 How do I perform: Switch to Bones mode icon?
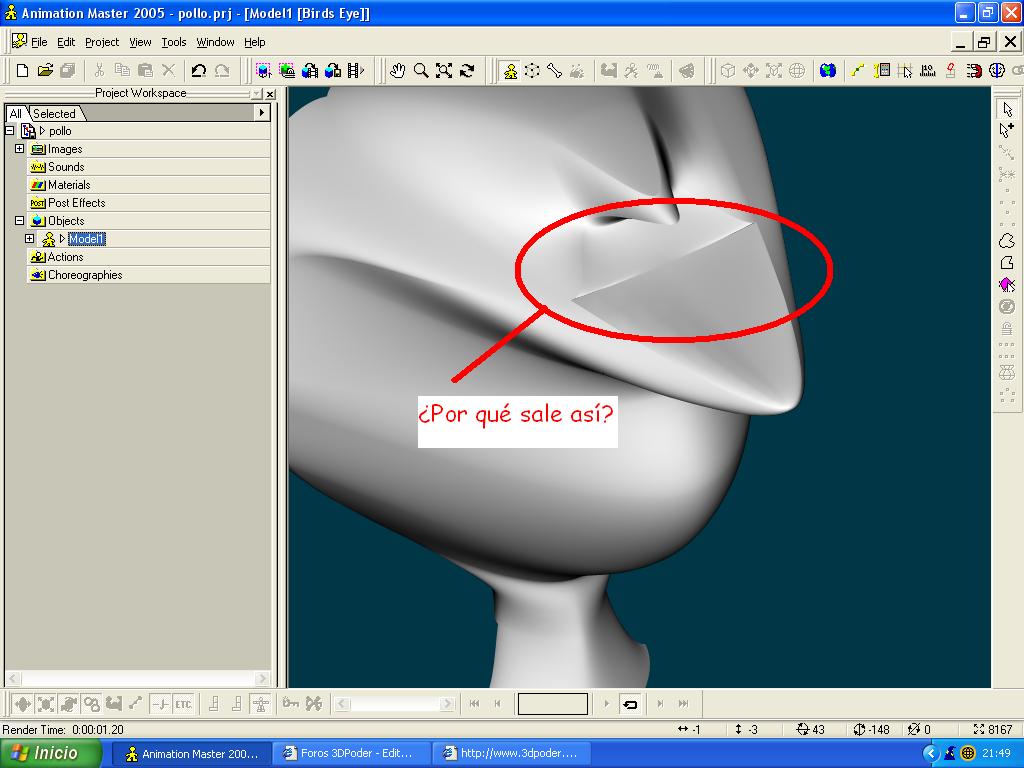(554, 71)
